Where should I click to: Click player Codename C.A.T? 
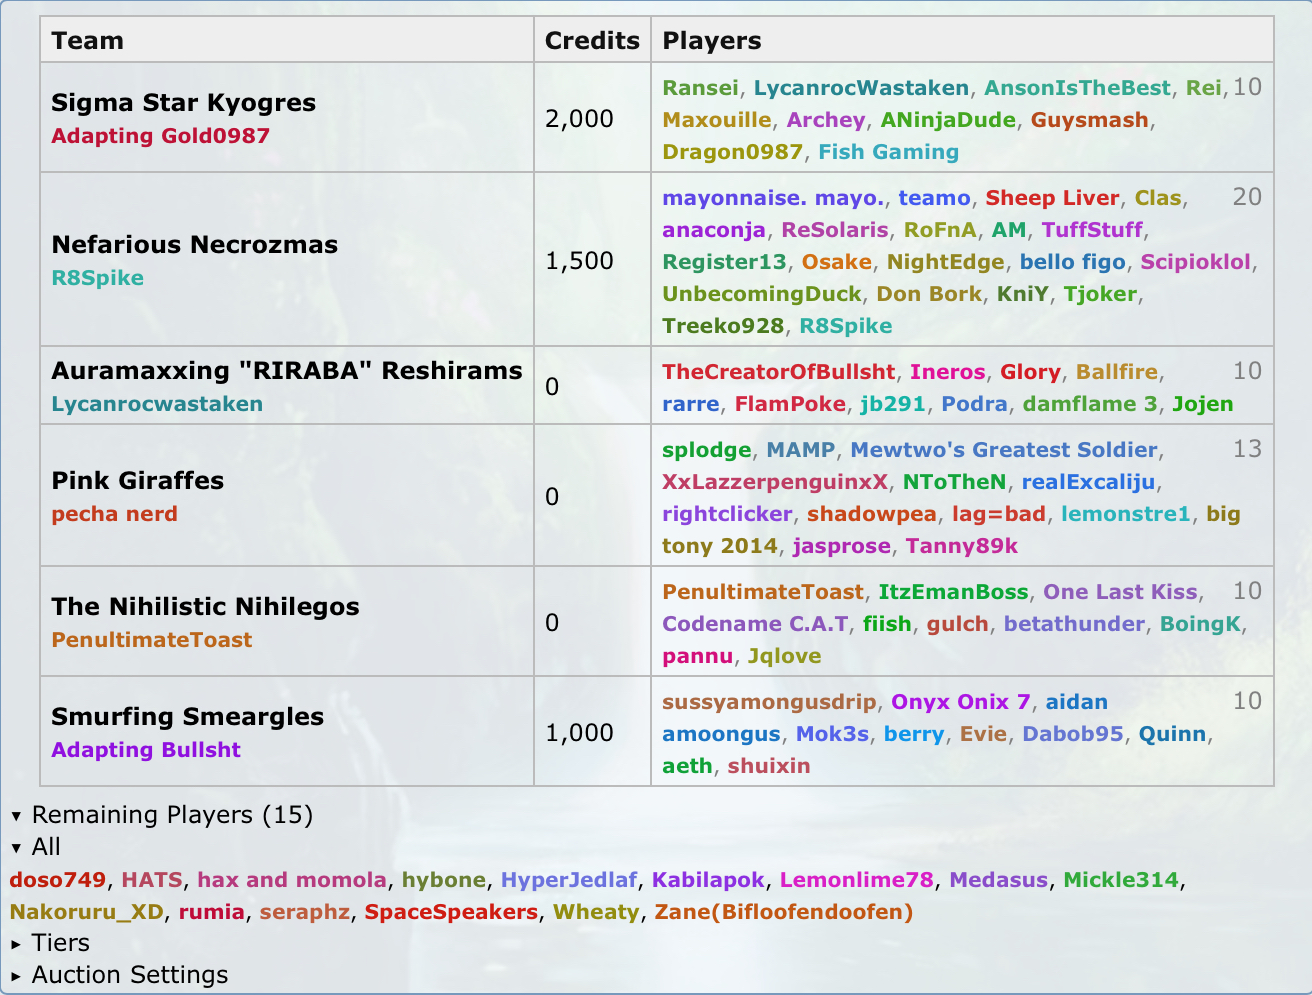[x=755, y=624]
